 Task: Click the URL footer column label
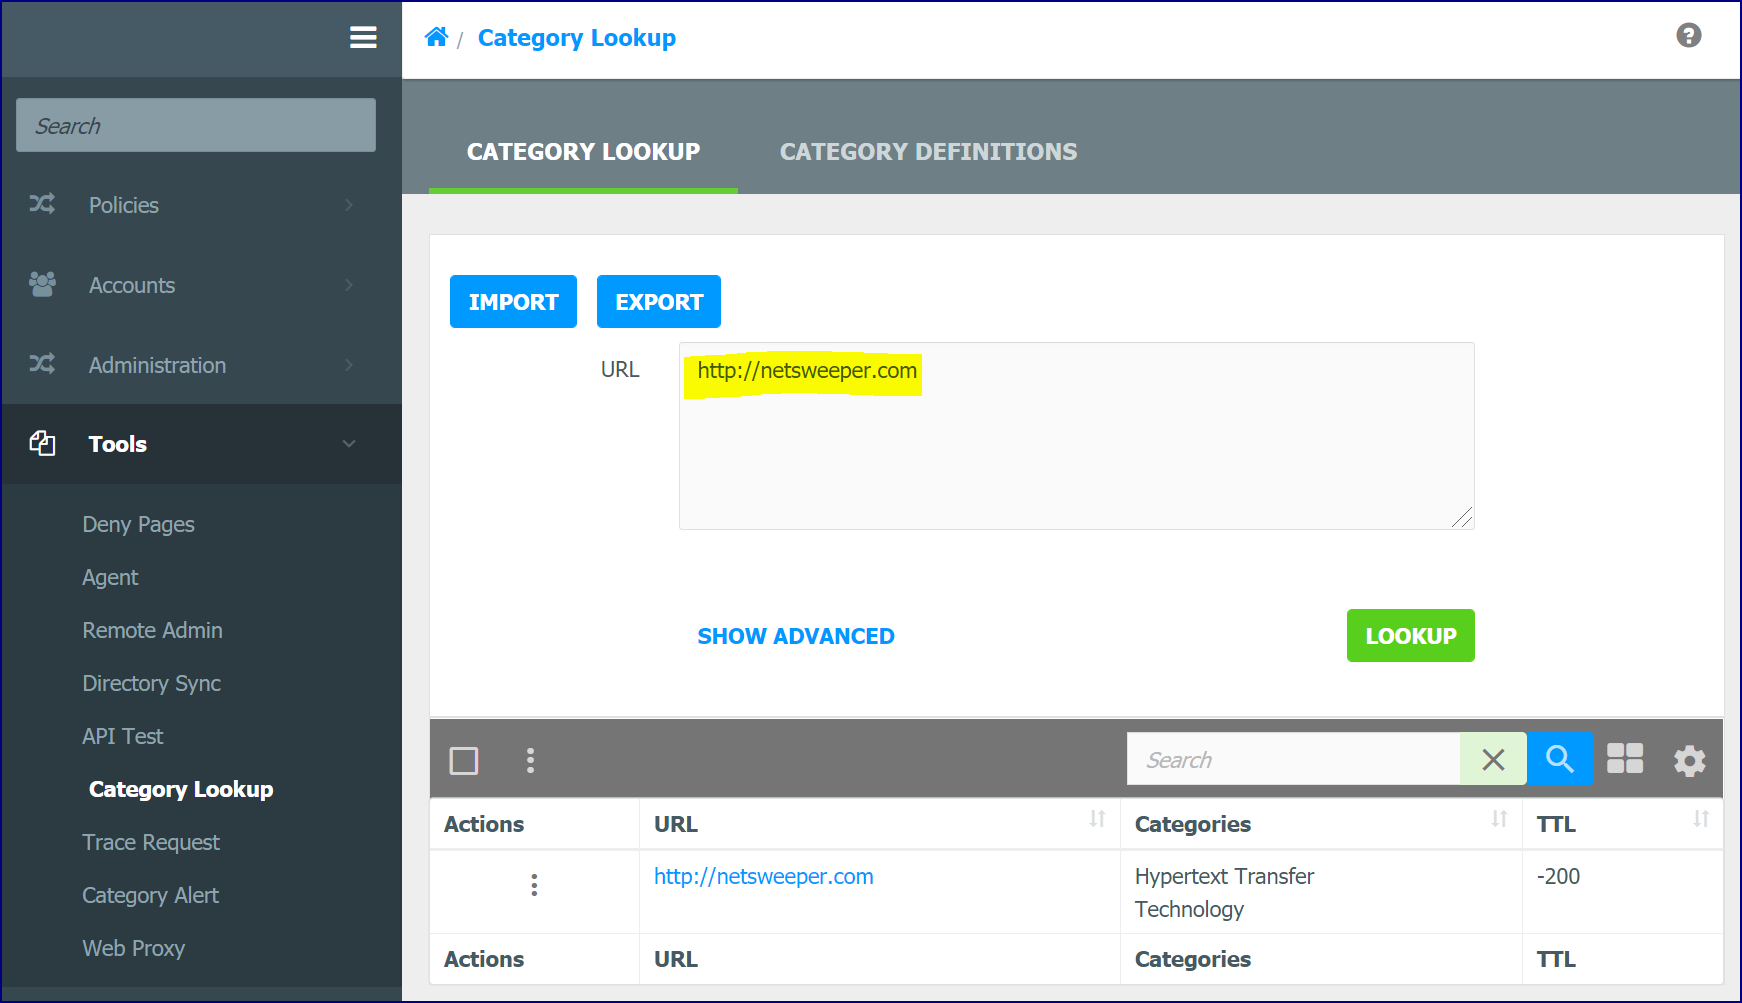point(676,959)
